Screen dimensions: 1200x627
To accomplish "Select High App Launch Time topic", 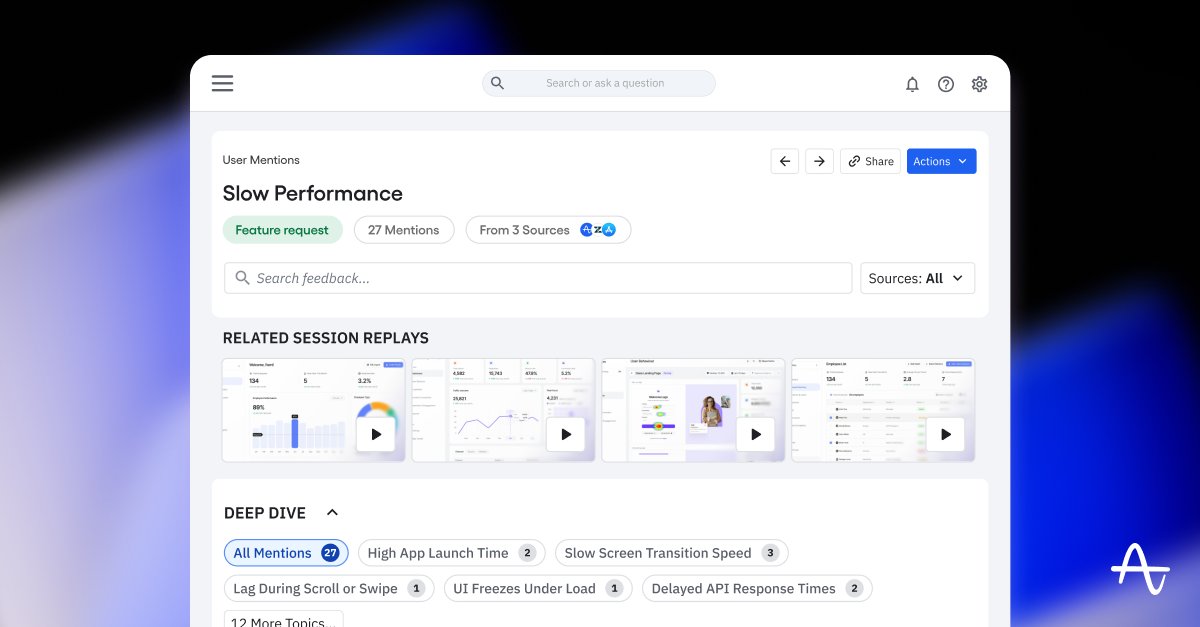I will point(452,553).
